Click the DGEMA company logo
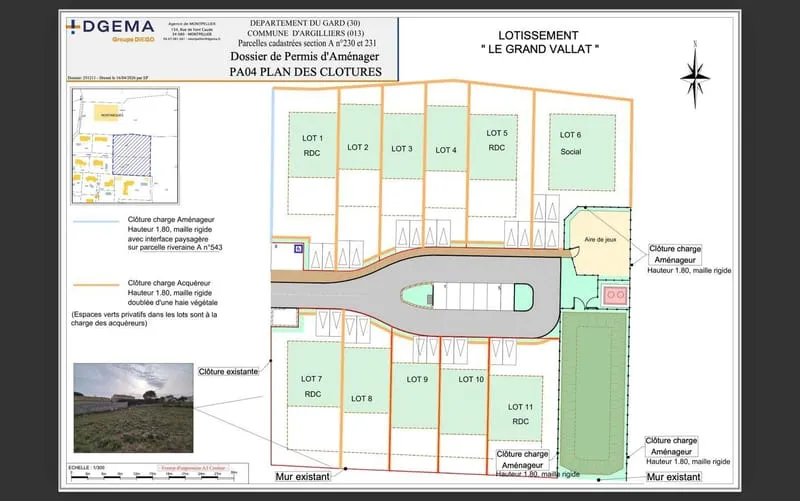This screenshot has width=800, height=501. (x=111, y=29)
